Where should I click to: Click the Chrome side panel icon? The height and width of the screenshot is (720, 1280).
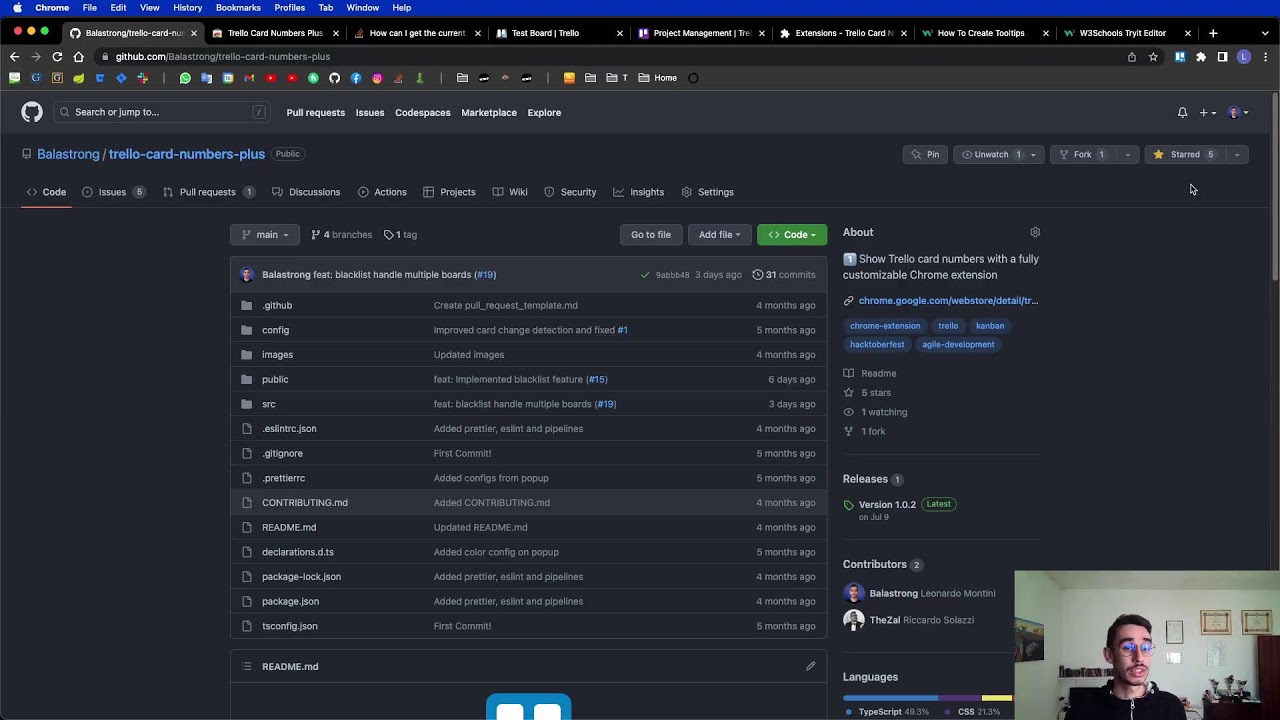[x=1222, y=57]
